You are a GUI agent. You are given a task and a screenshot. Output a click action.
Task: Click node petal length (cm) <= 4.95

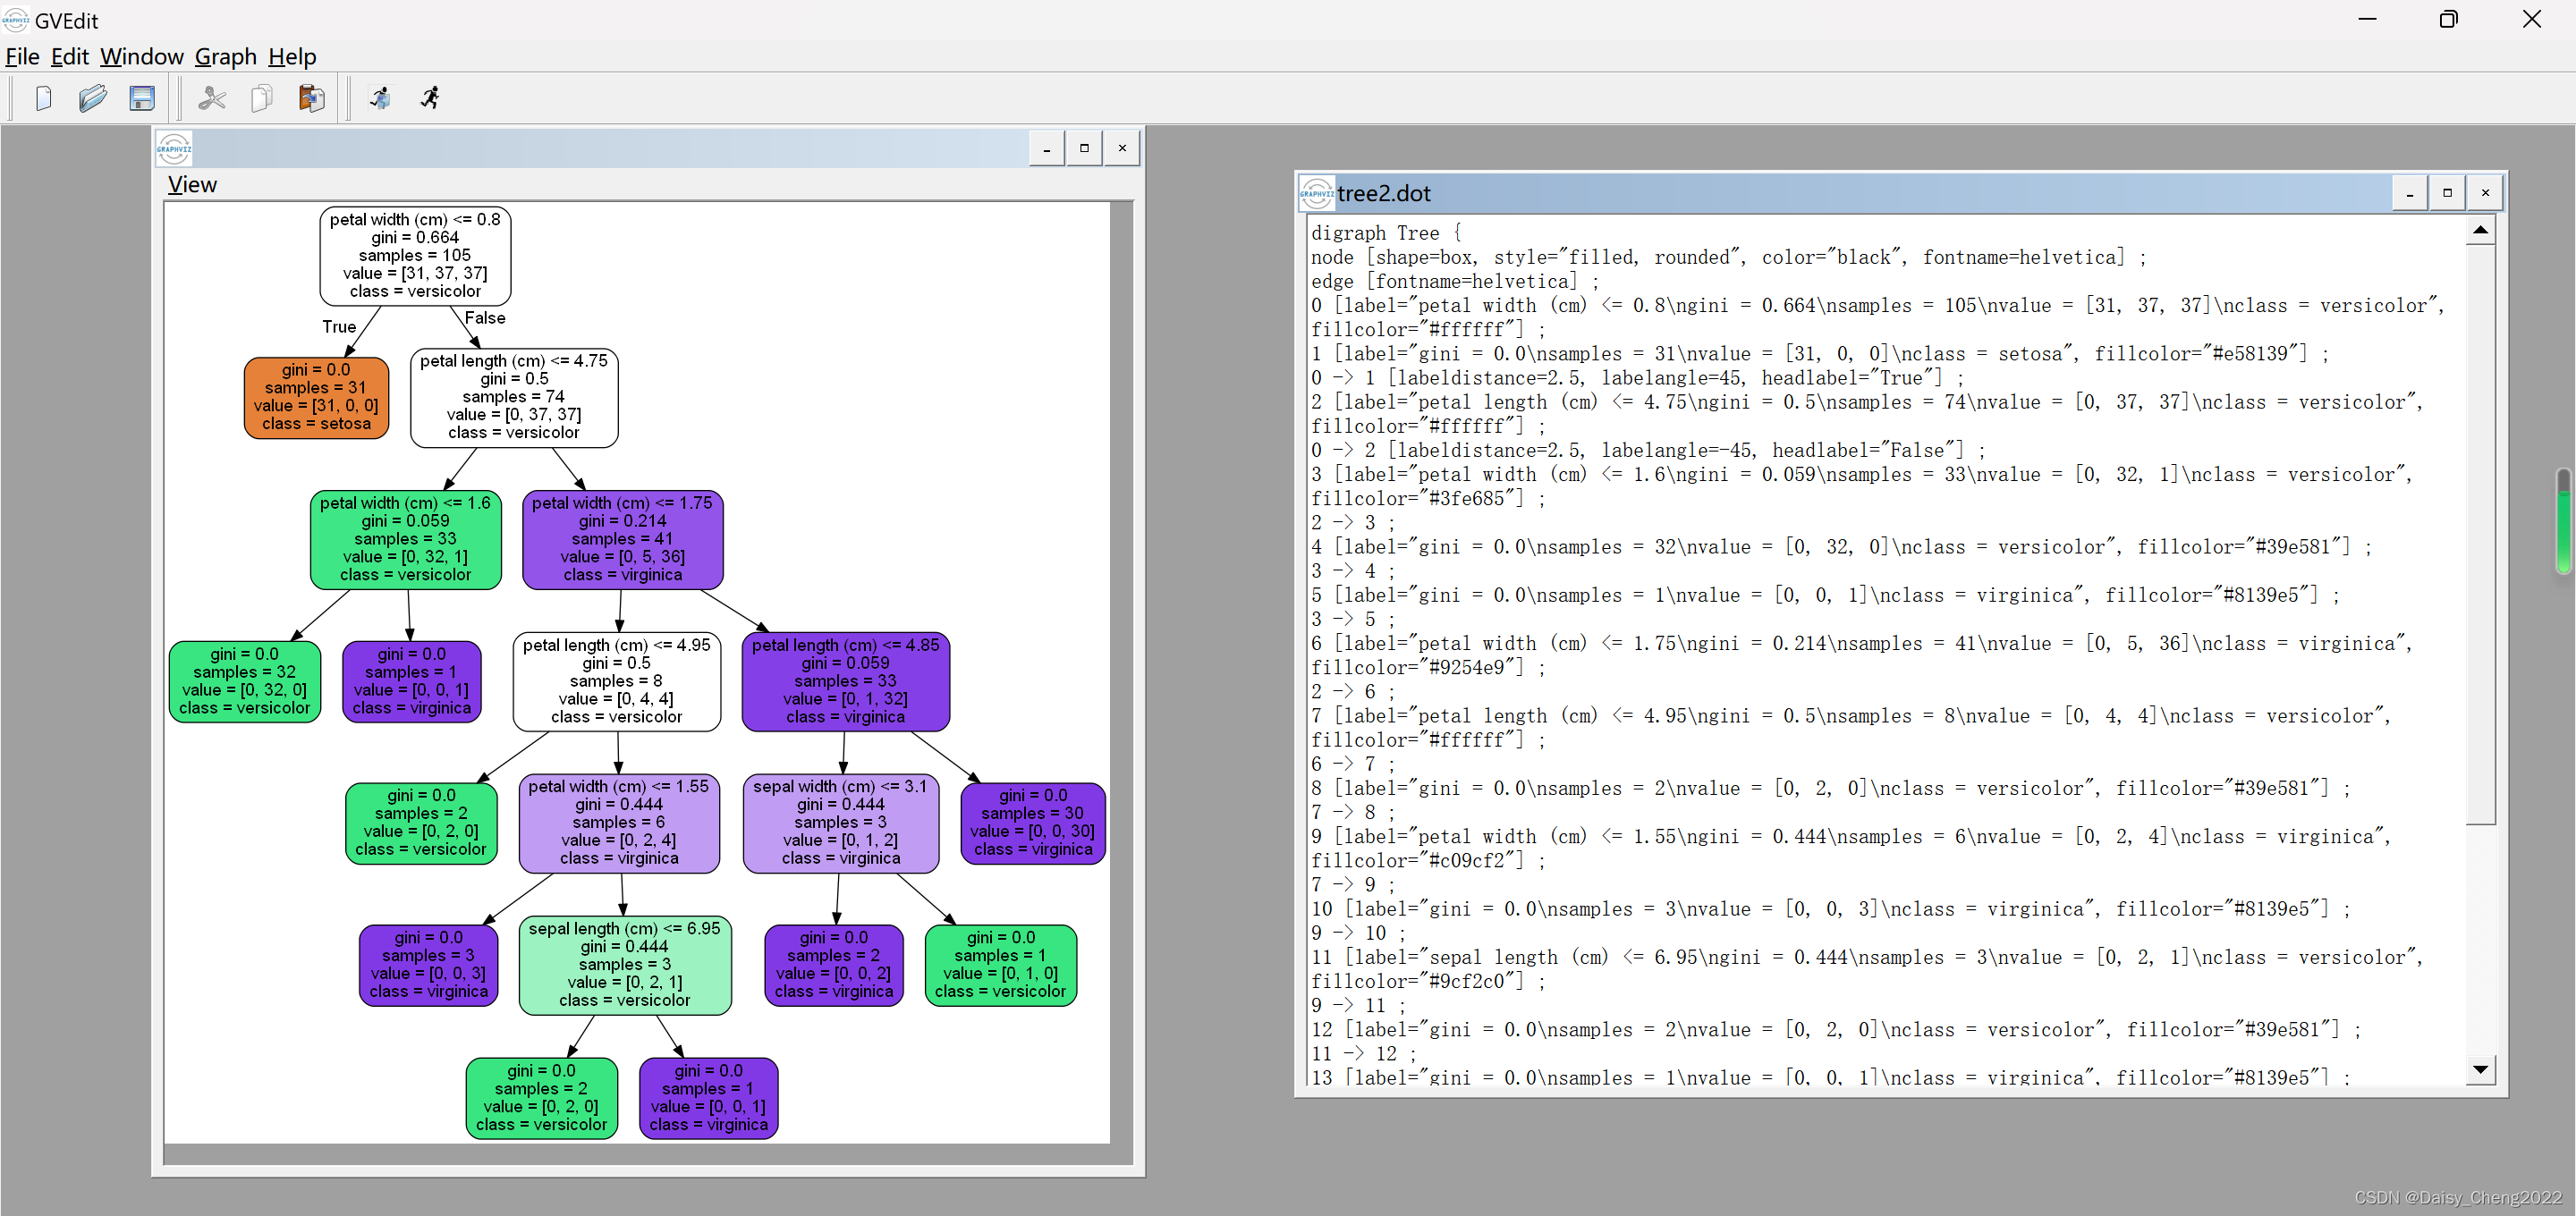coord(617,681)
